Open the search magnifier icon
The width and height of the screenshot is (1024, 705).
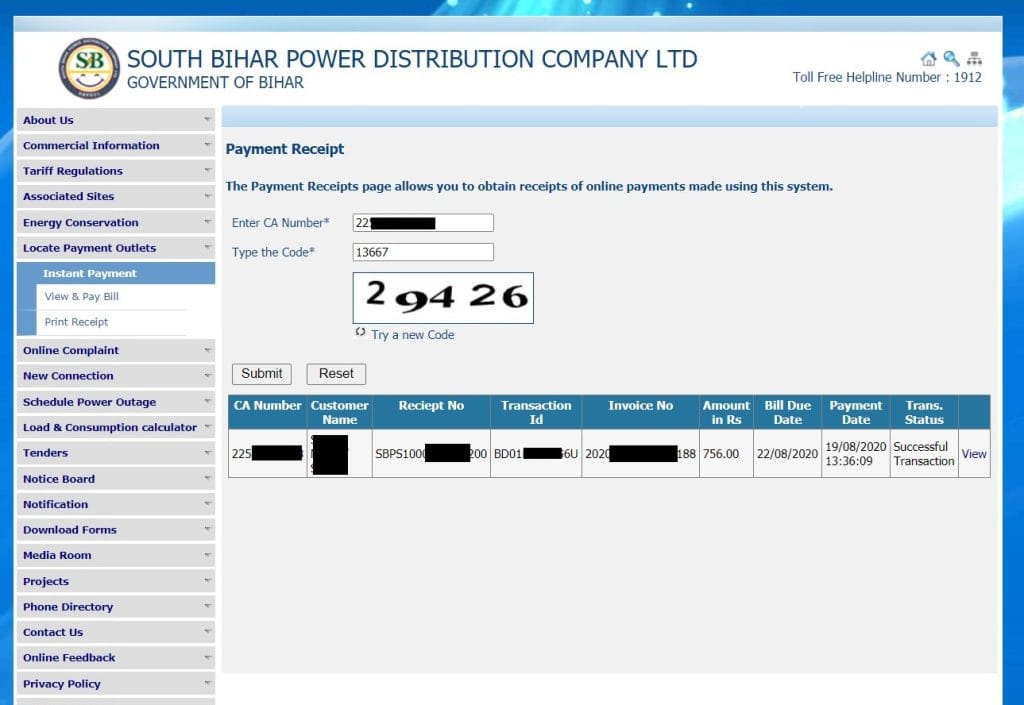(949, 58)
